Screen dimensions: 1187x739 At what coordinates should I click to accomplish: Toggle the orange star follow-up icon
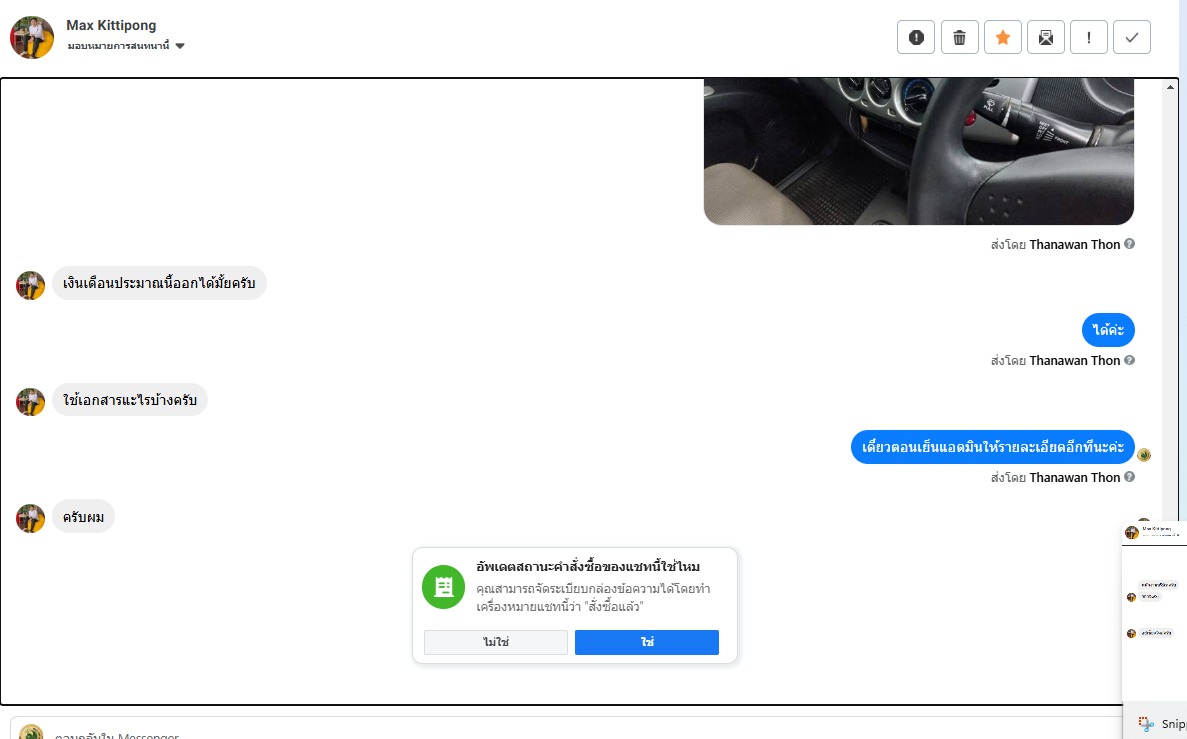(1002, 37)
